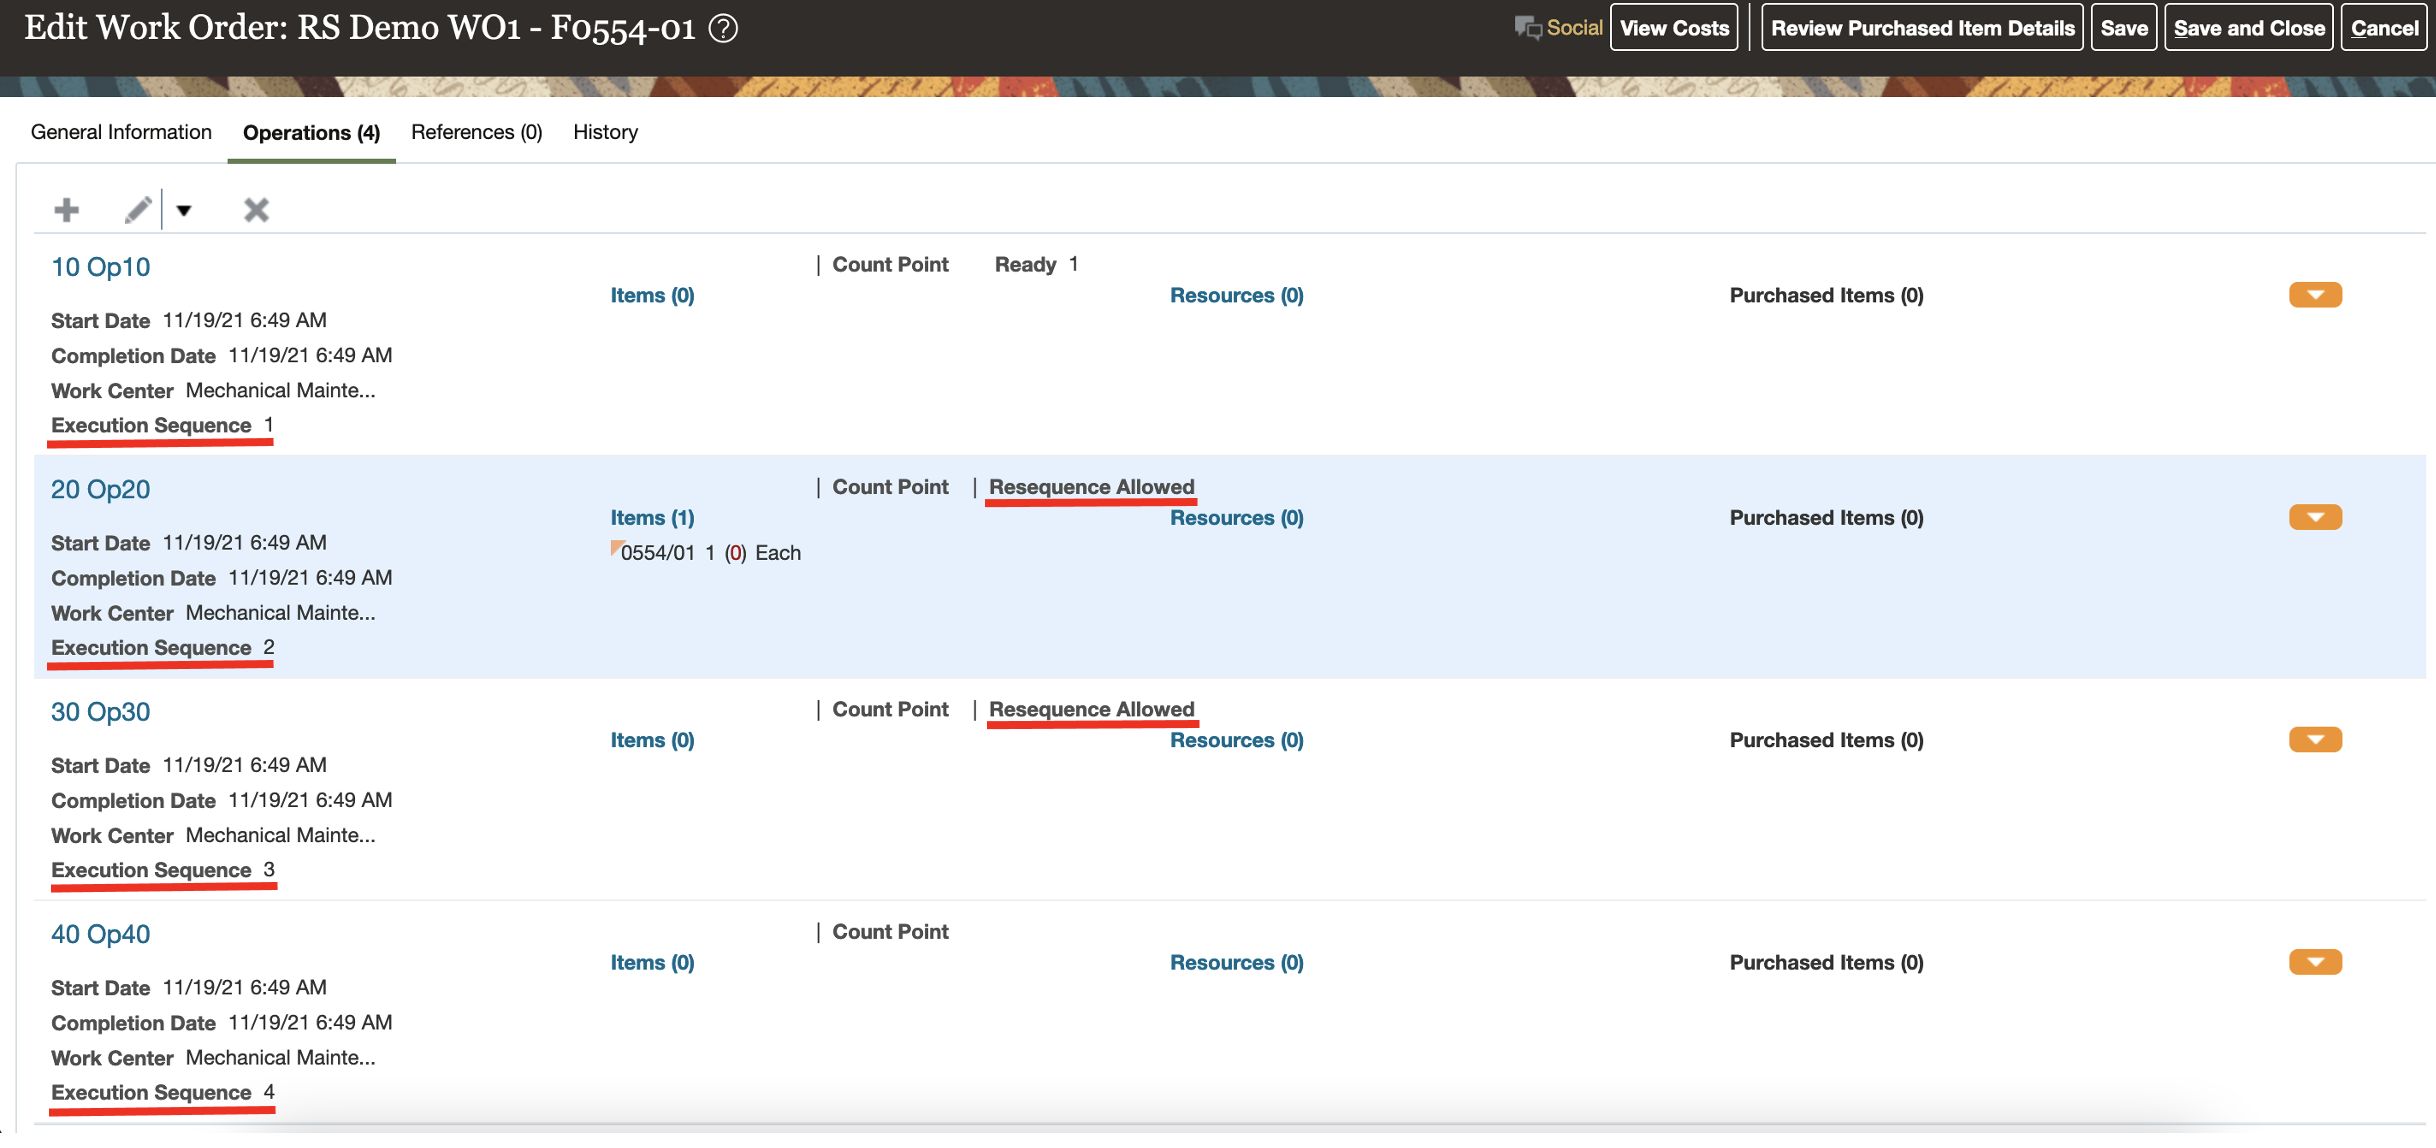Expand orange actions menu for Op20
Image resolution: width=2436 pixels, height=1148 pixels.
(x=2315, y=517)
